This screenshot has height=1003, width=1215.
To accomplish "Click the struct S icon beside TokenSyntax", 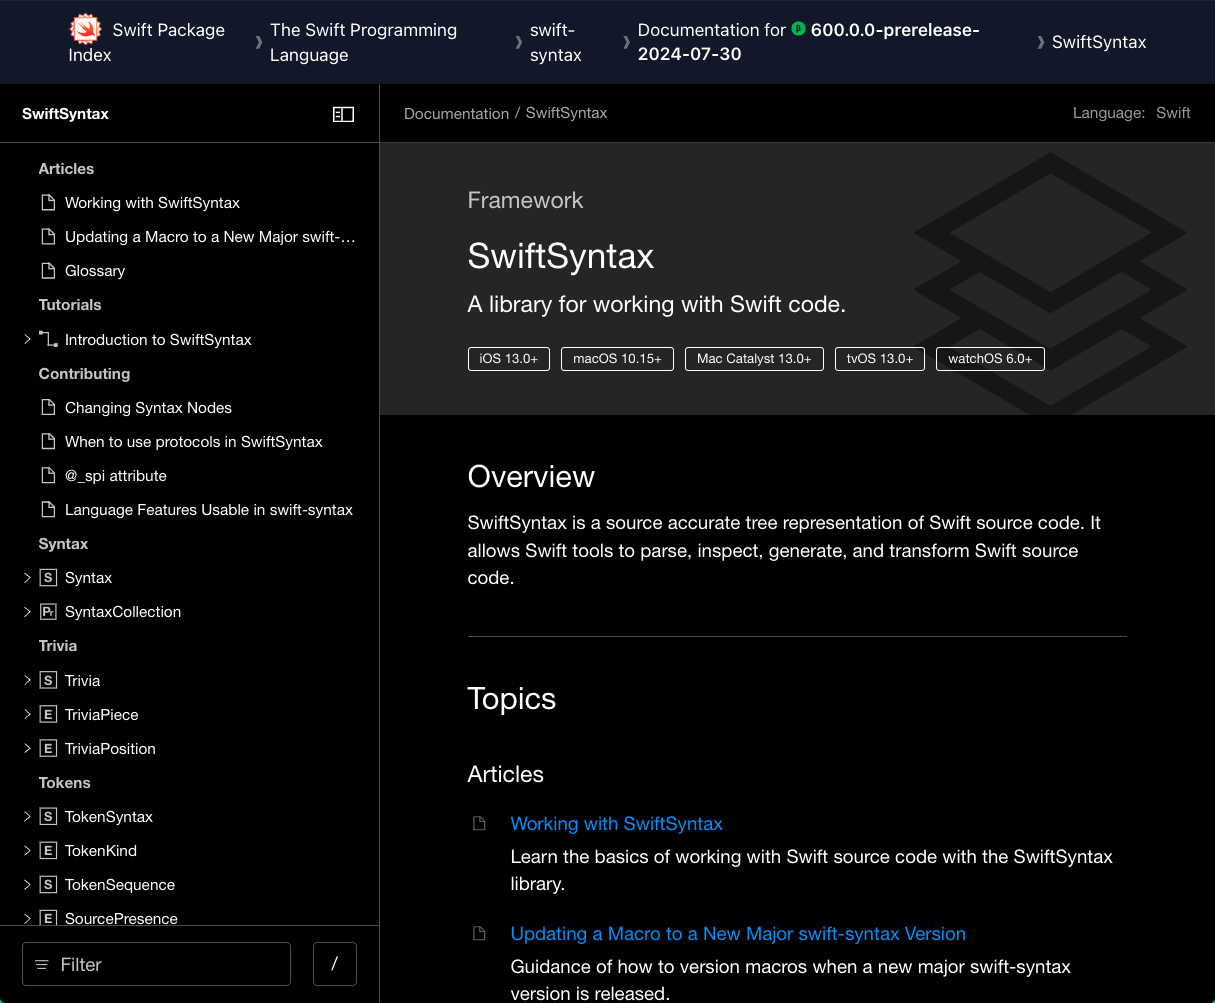I will [47, 817].
